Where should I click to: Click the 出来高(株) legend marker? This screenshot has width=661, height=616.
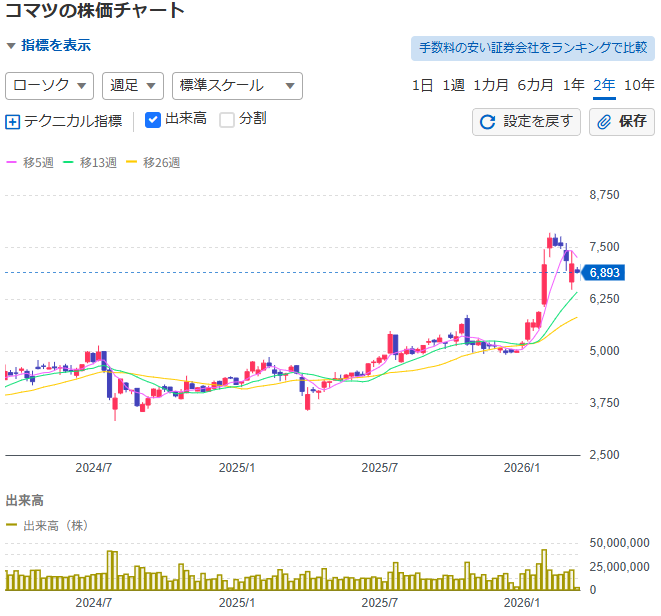(x=12, y=524)
